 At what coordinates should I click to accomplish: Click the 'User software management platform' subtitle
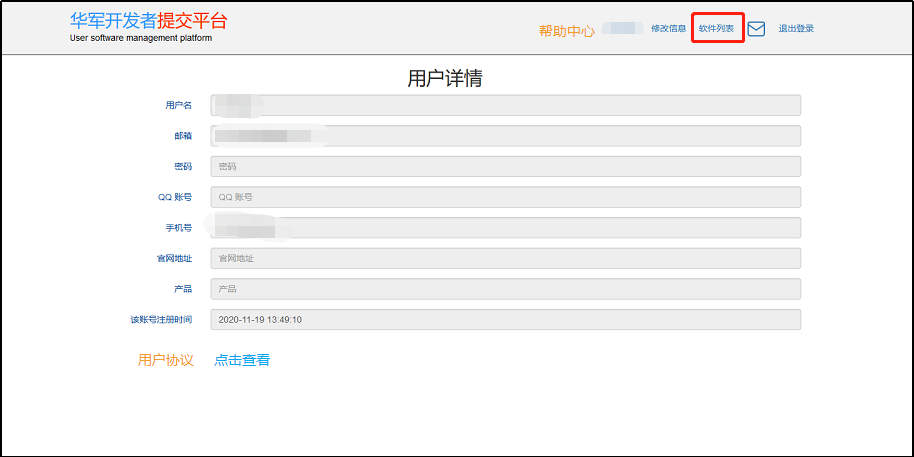point(141,39)
